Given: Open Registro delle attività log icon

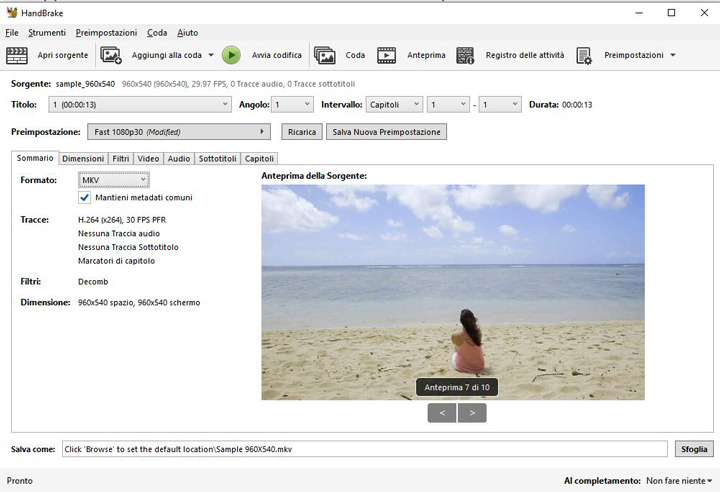Looking at the screenshot, I should tap(465, 55).
